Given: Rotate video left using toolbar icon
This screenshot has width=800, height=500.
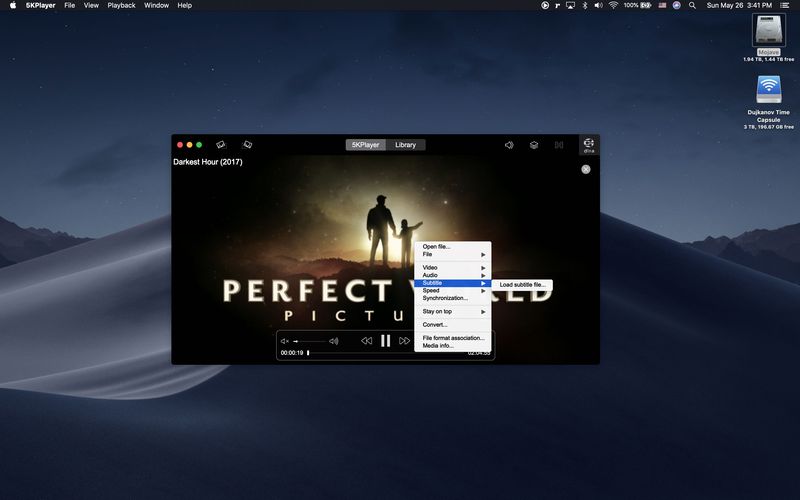Looking at the screenshot, I should [x=221, y=145].
